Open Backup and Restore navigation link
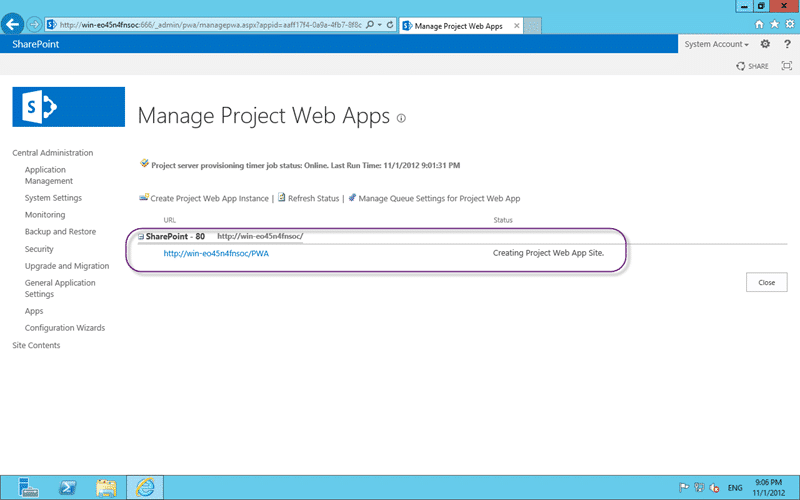 [x=60, y=231]
